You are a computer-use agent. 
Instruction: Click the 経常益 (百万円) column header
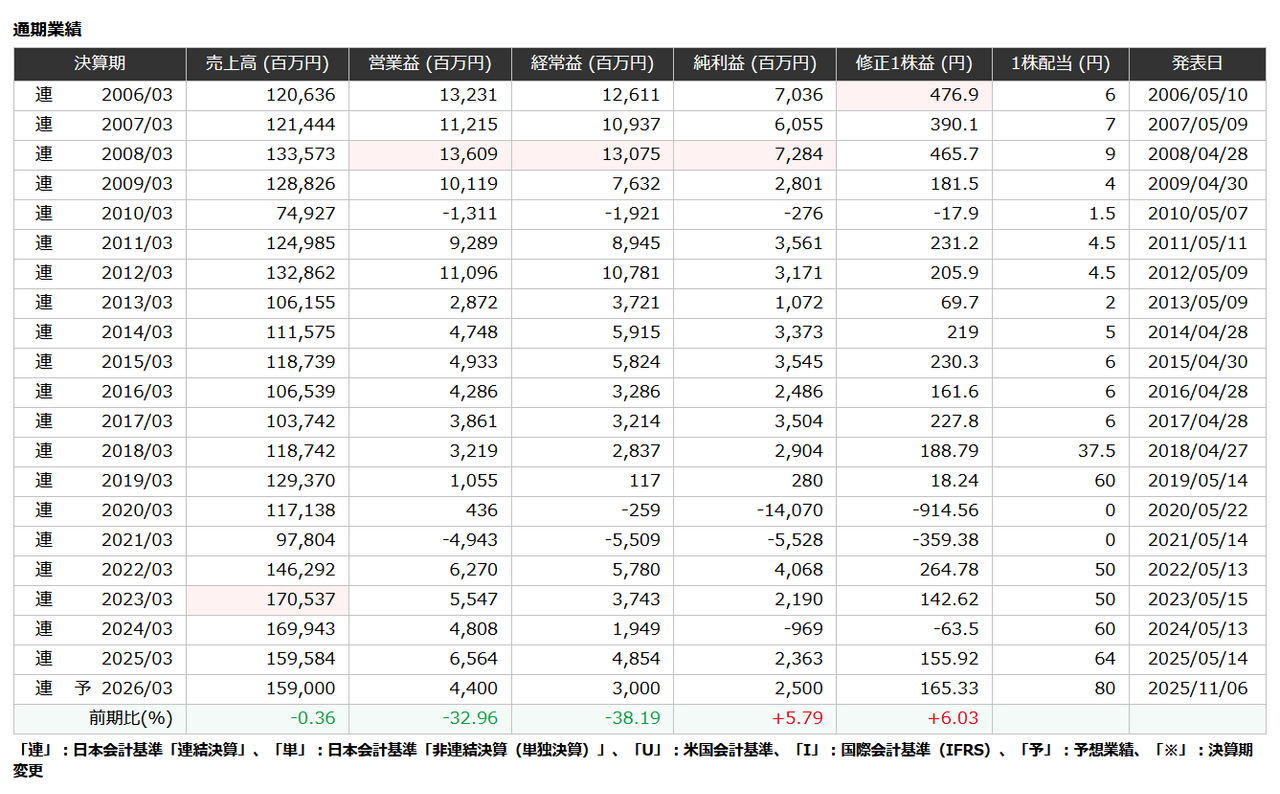(592, 64)
